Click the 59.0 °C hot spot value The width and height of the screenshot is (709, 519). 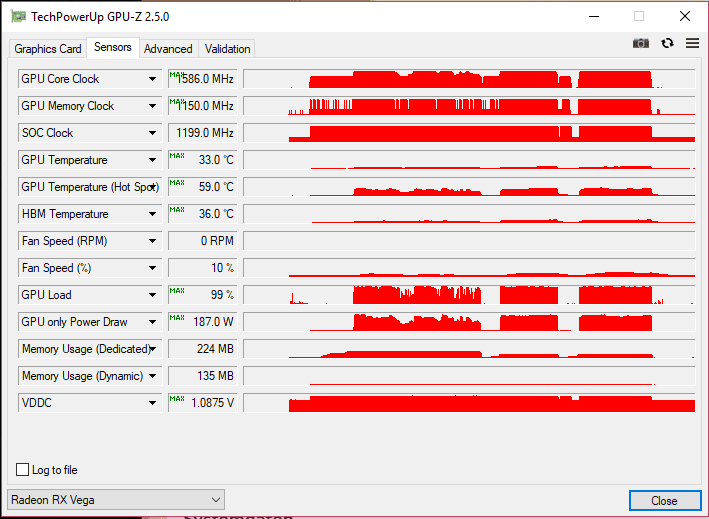[203, 187]
